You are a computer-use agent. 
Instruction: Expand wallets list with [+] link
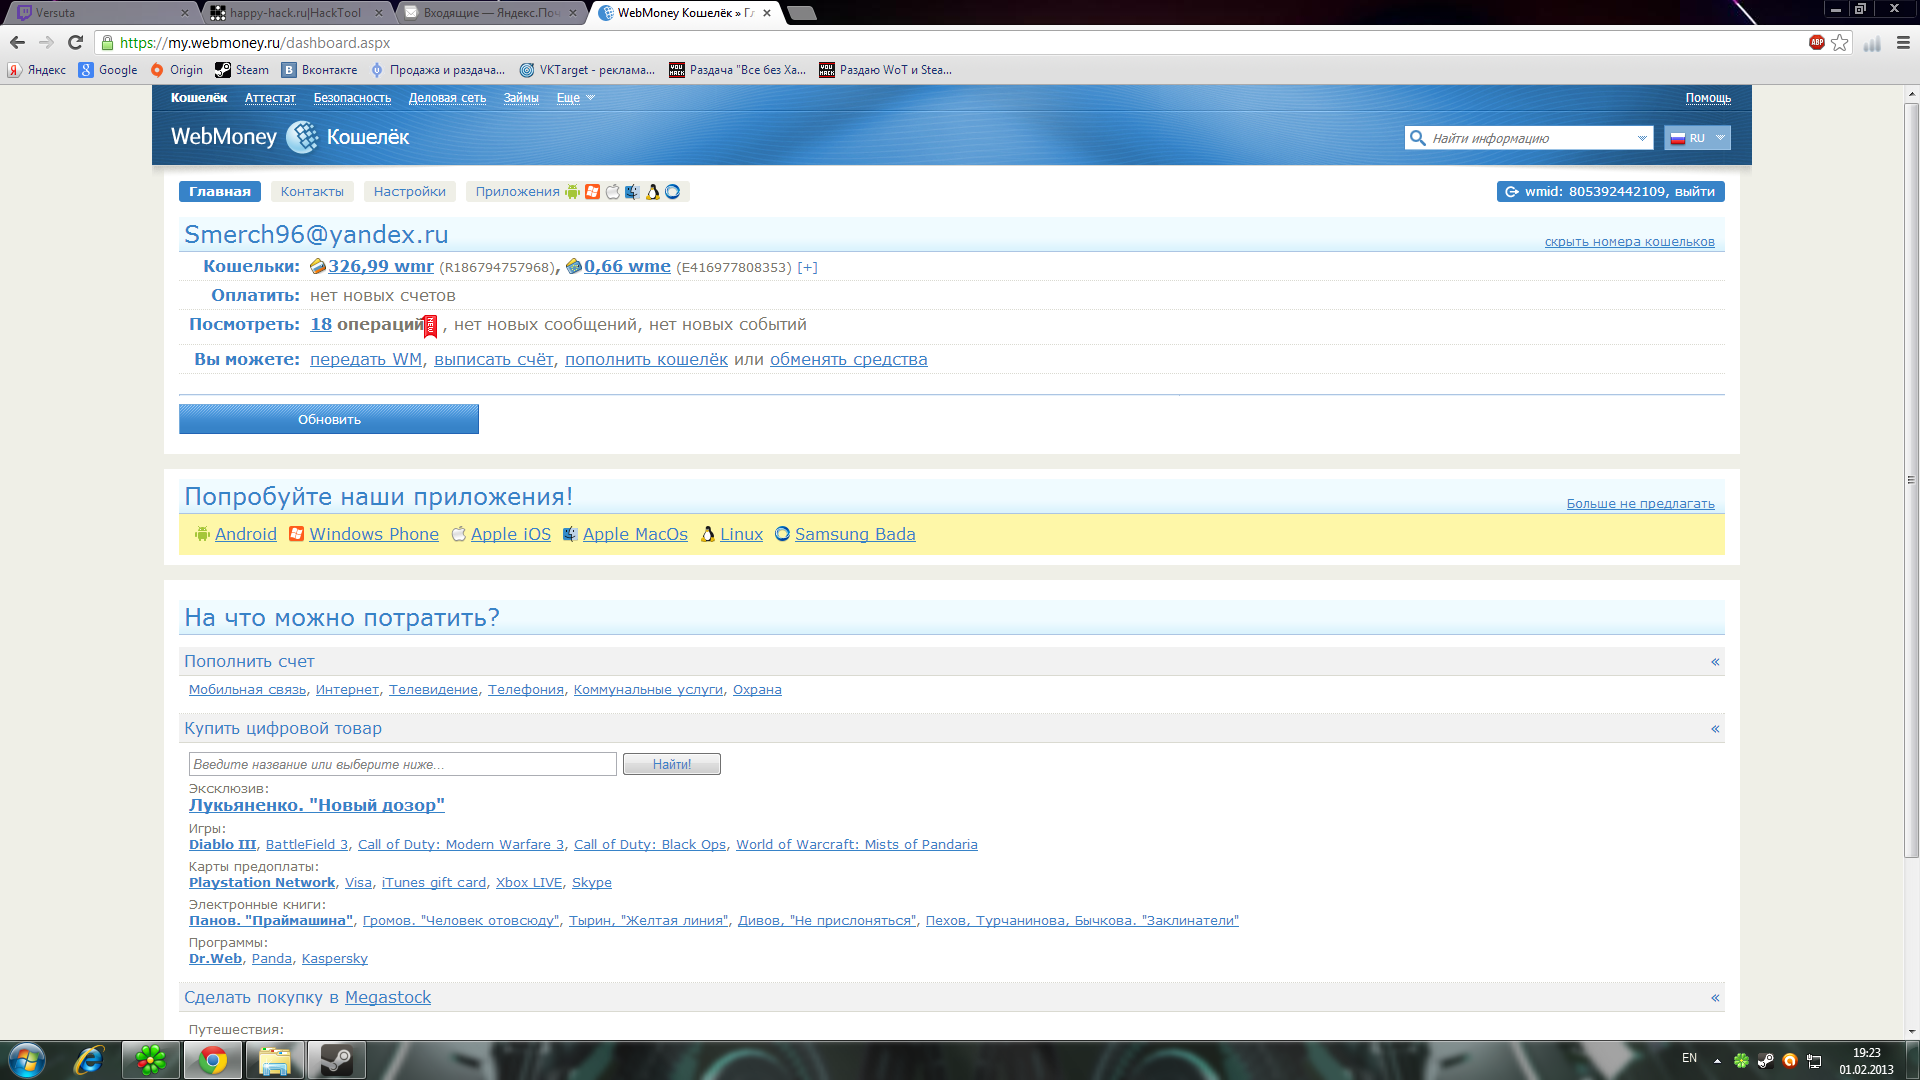pyautogui.click(x=807, y=267)
